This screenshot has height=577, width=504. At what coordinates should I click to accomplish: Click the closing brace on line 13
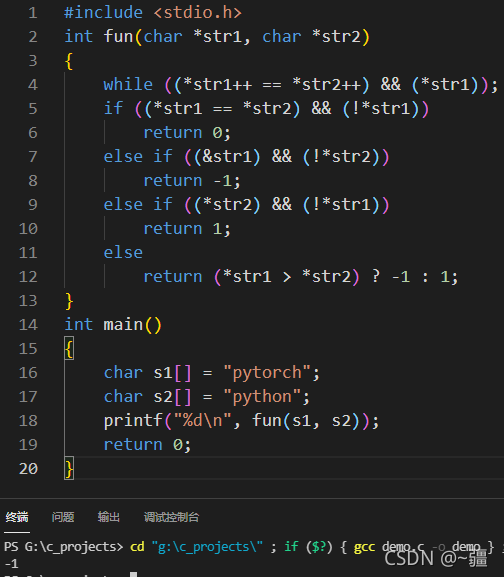click(x=69, y=301)
